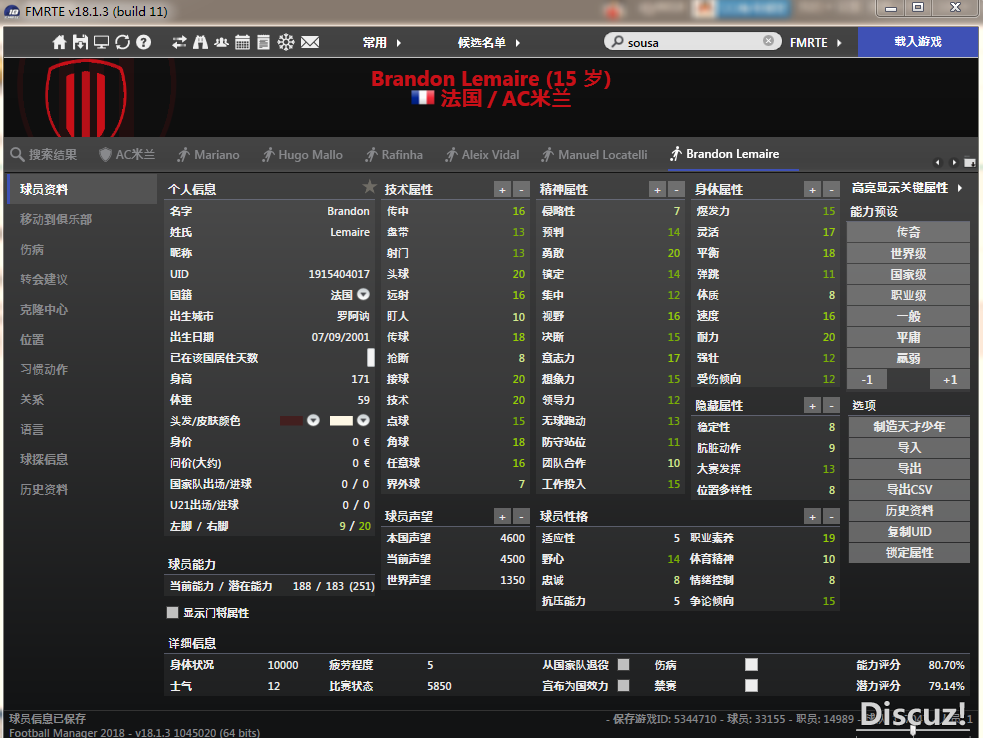Clear the 'sousa' search text

pyautogui.click(x=768, y=41)
